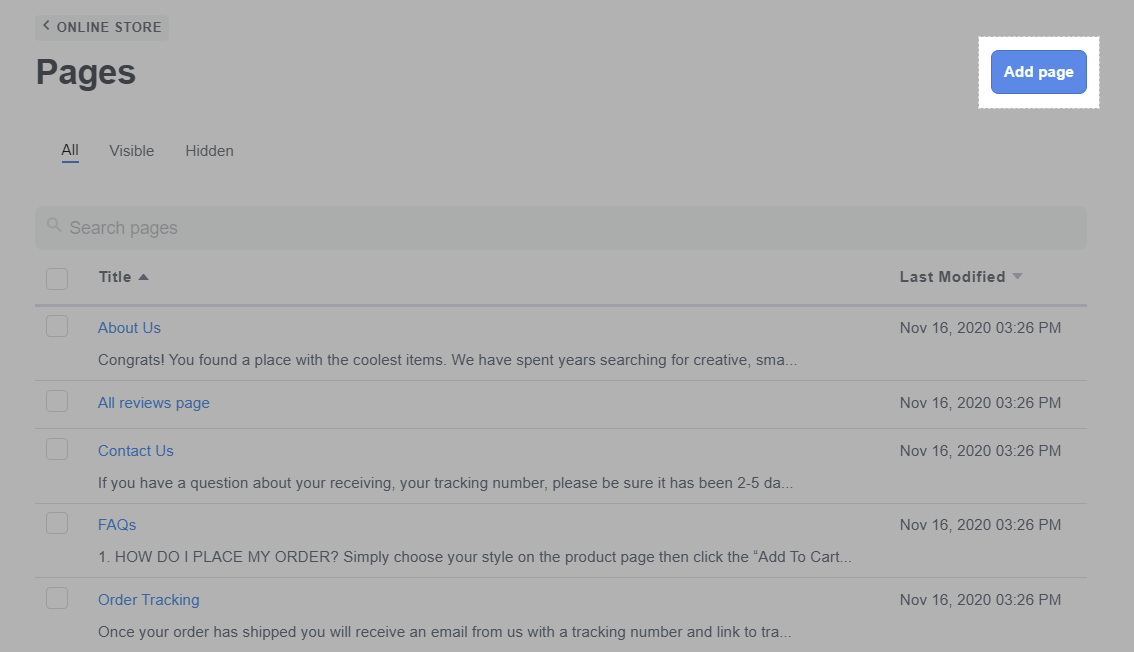
Task: Switch to the Hidden tab
Action: point(209,151)
